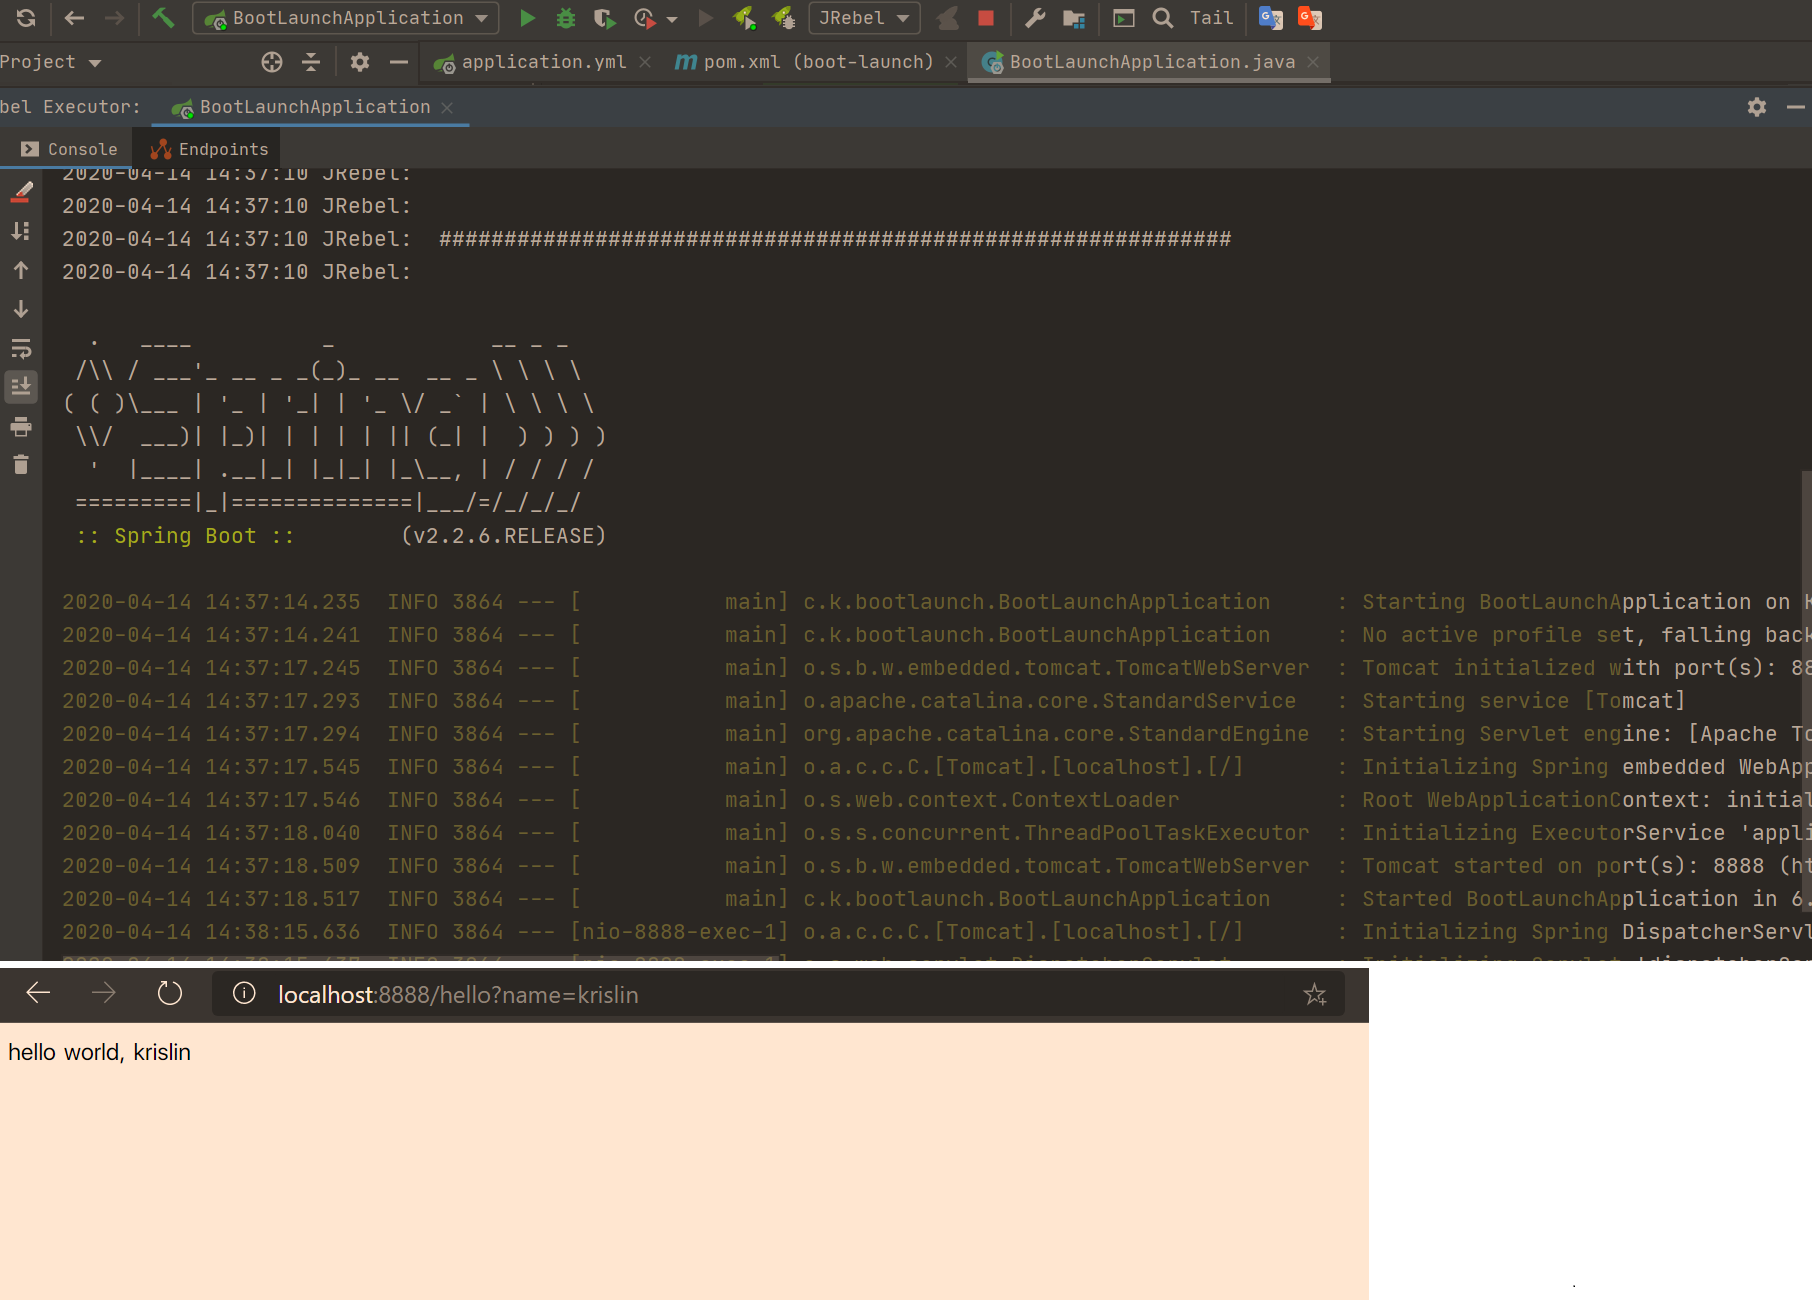1812x1308 pixels.
Task: Click the profiler run icon
Action: click(644, 18)
